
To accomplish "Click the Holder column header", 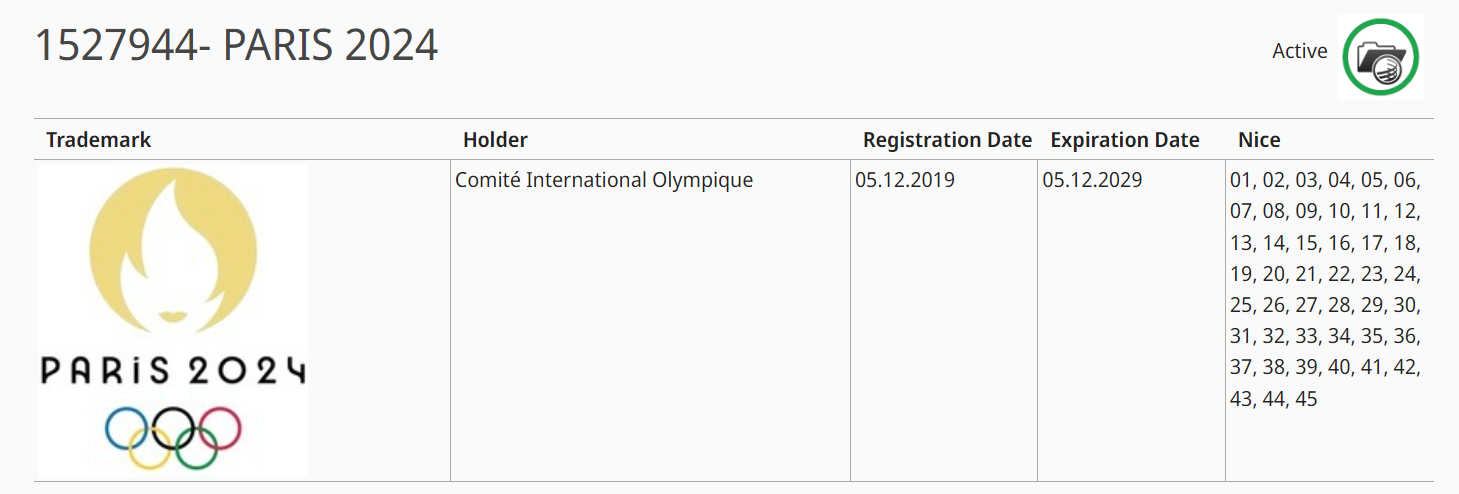I will pos(495,140).
